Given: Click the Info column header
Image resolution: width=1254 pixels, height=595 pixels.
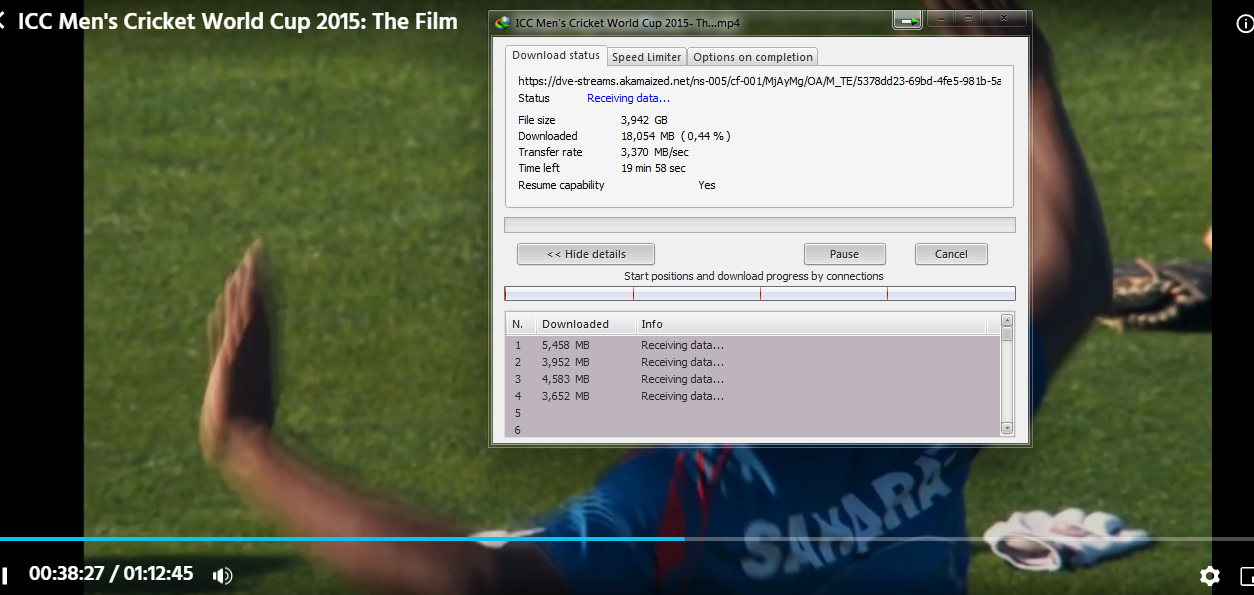Looking at the screenshot, I should (811, 324).
